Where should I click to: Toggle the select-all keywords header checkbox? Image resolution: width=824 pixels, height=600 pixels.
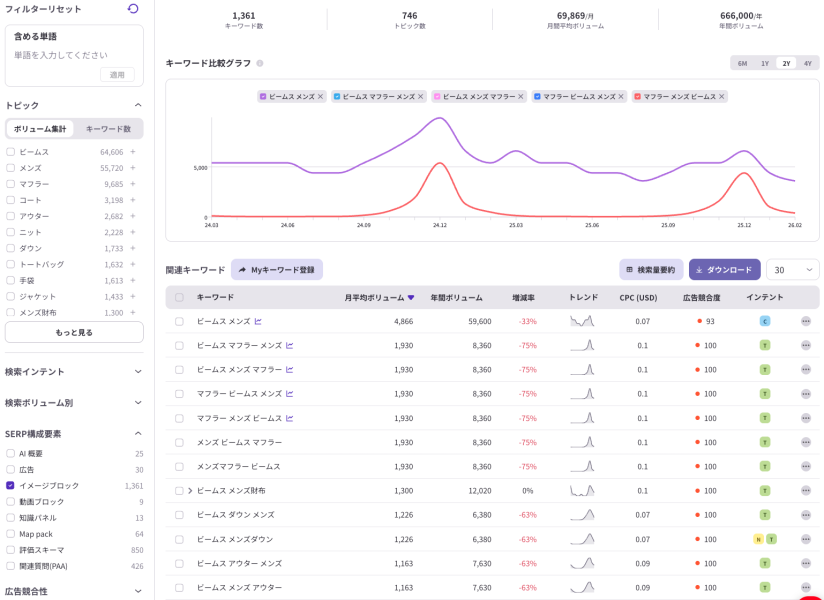[x=179, y=297]
